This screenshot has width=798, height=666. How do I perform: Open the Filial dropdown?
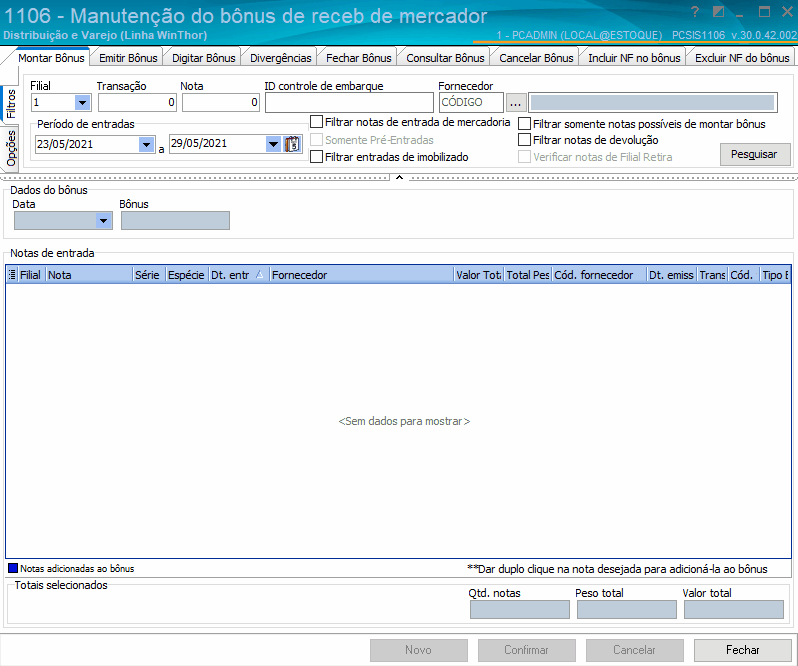pyautogui.click(x=82, y=102)
